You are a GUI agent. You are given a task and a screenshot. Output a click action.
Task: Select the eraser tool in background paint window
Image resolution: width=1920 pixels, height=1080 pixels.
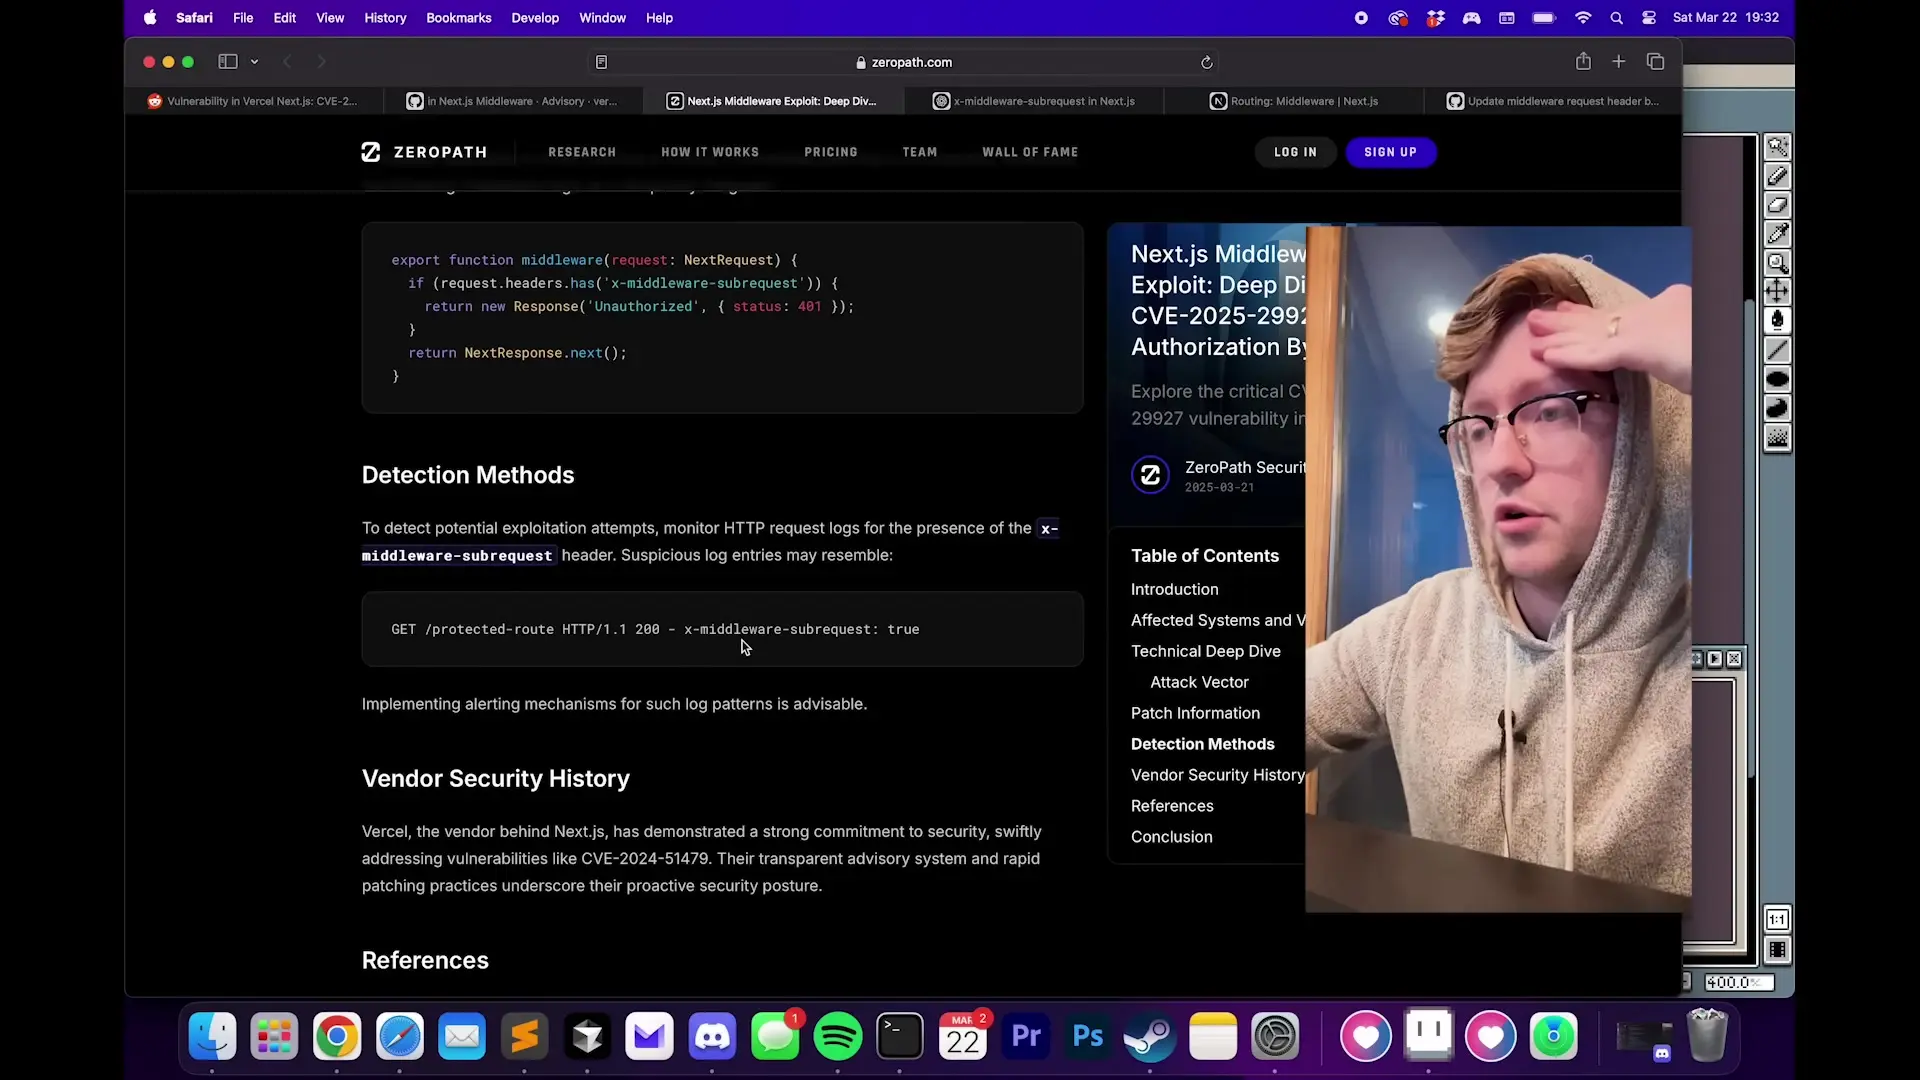coord(1777,205)
